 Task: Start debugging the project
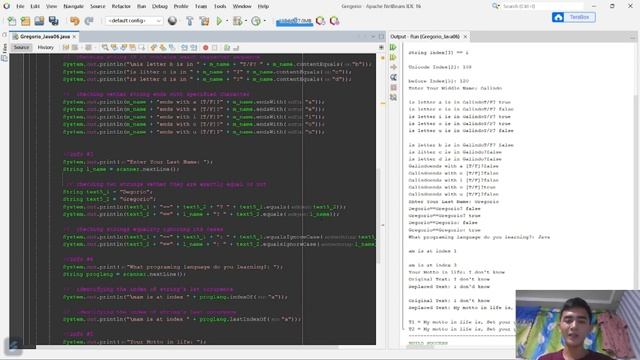pyautogui.click(x=237, y=21)
